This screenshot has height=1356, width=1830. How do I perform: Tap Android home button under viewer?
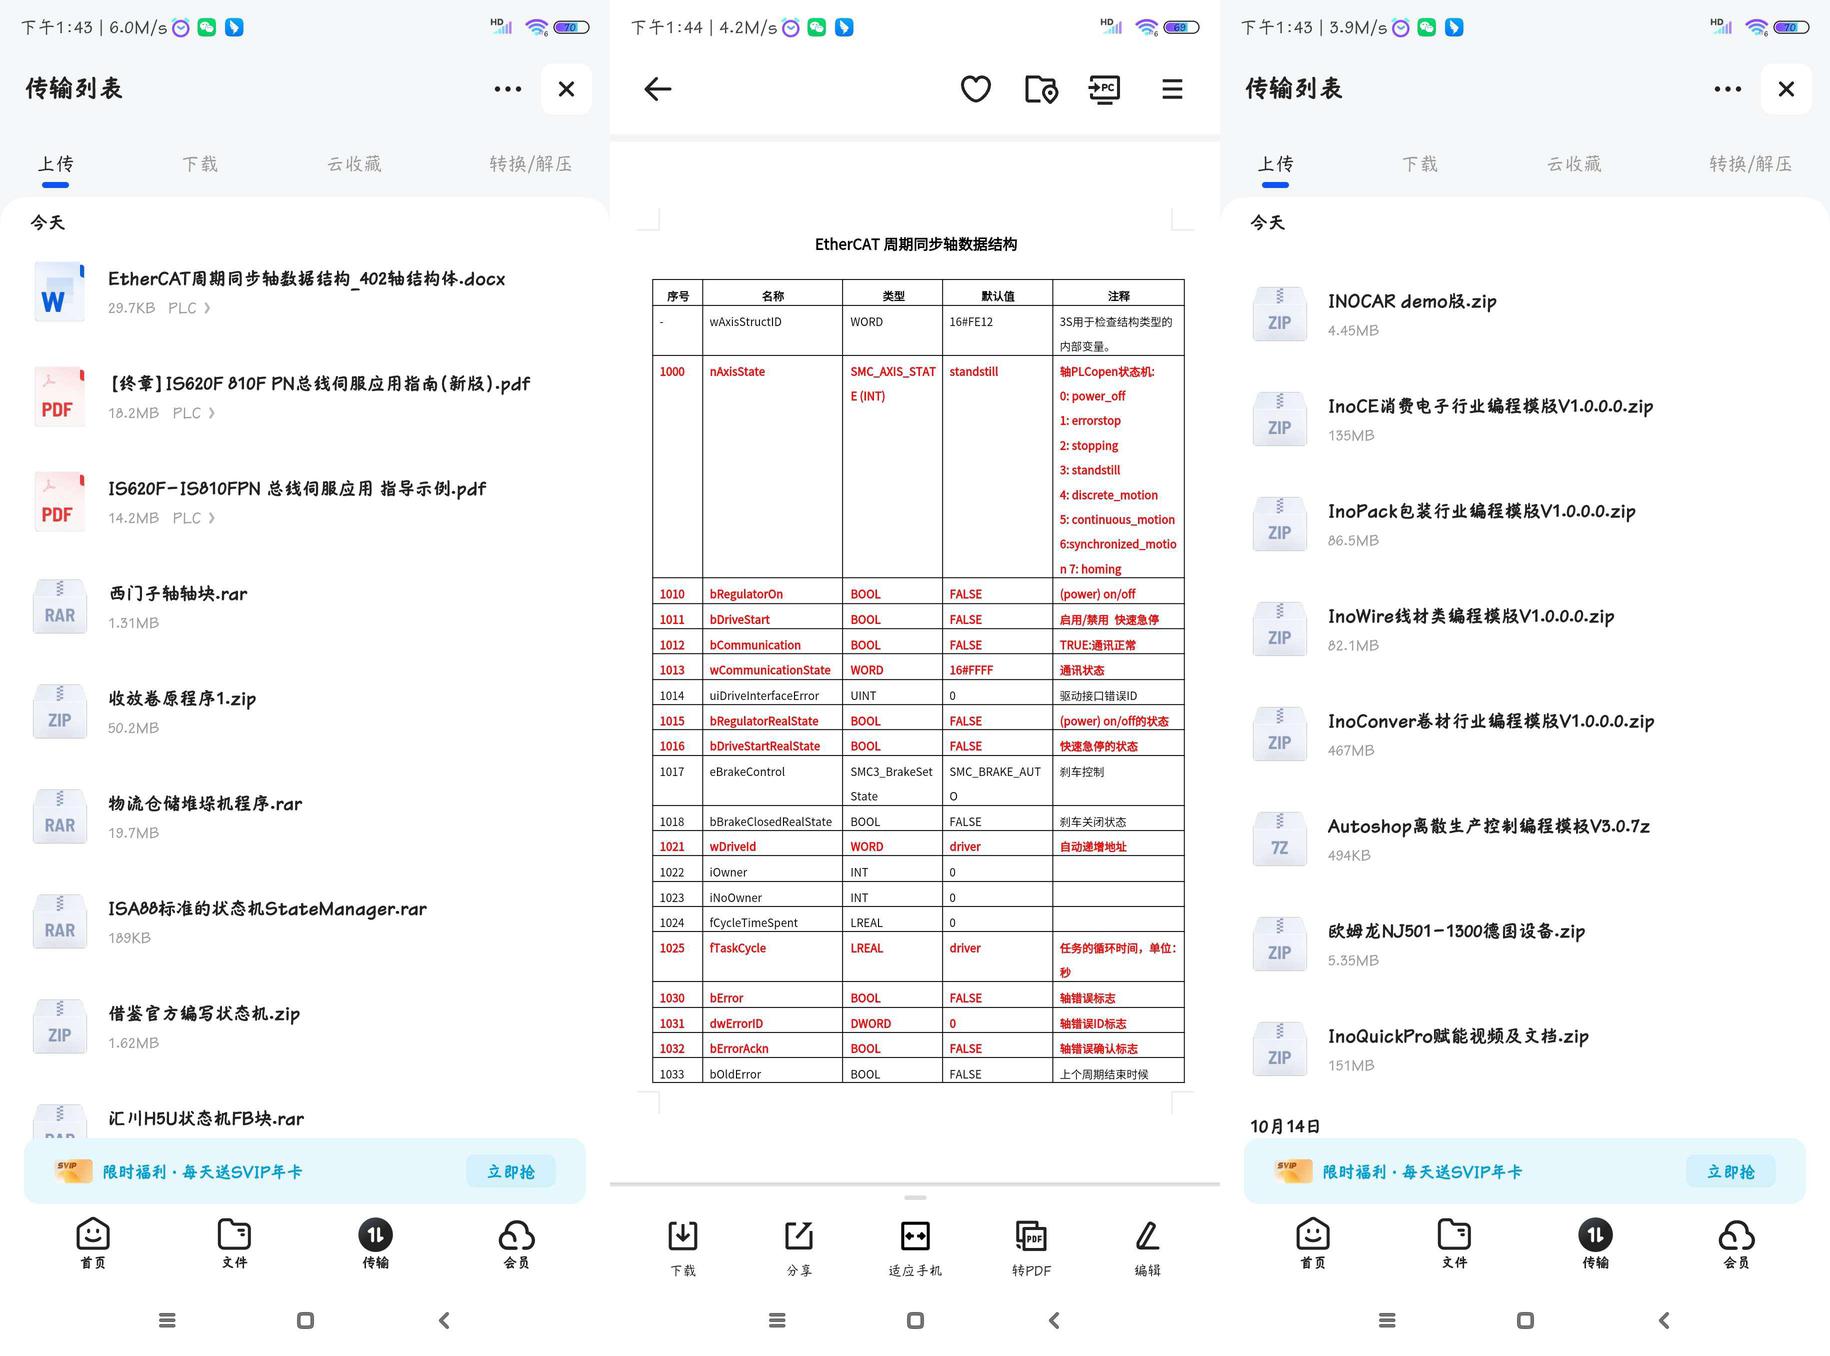point(915,1321)
